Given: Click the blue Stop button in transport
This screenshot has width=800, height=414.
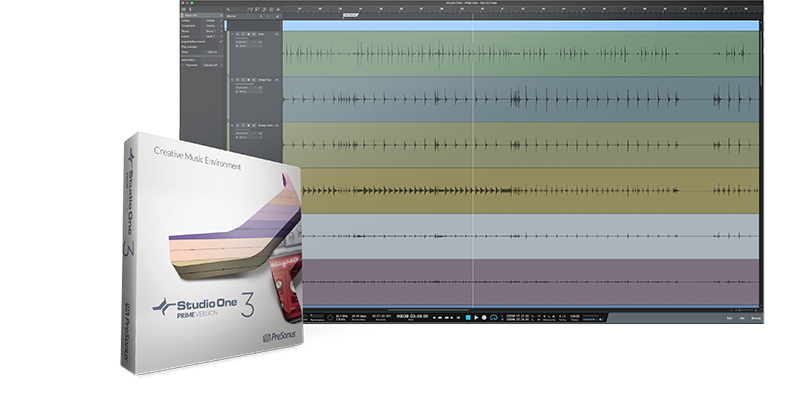Looking at the screenshot, I should click(468, 318).
